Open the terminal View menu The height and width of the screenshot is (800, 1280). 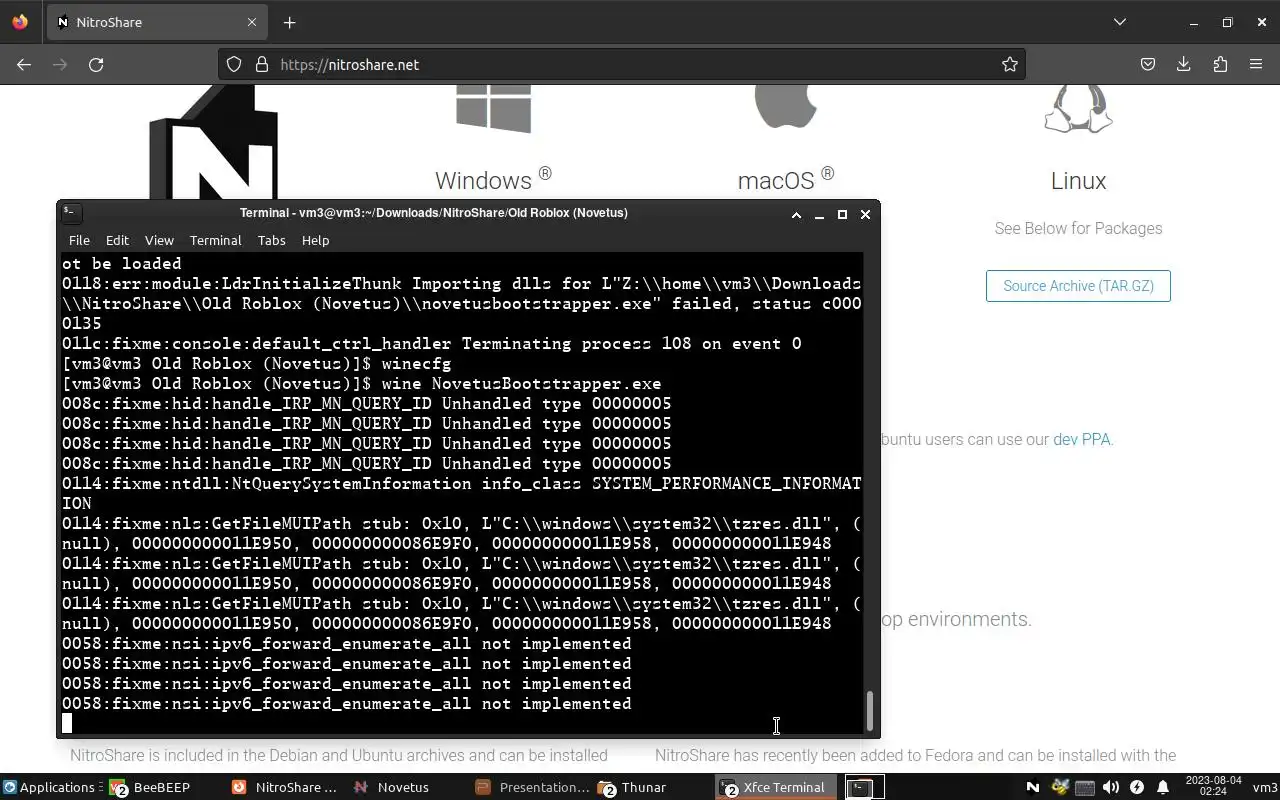159,240
